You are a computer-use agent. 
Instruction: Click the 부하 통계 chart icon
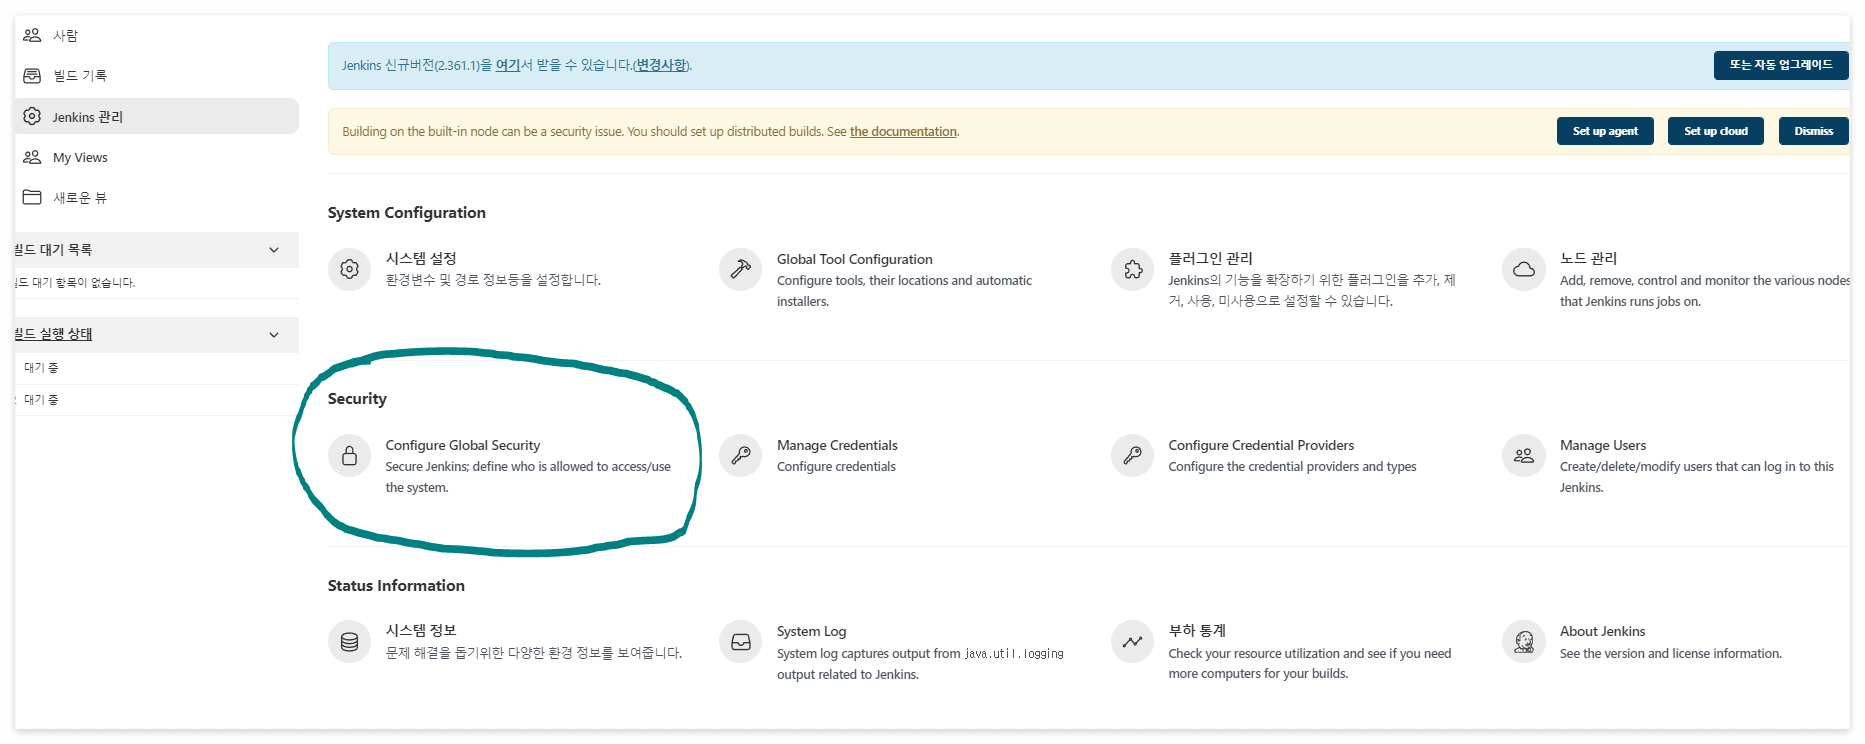[1132, 642]
